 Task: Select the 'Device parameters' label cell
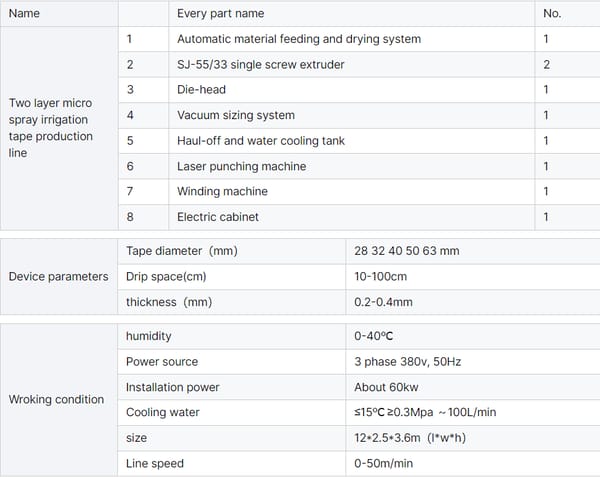[58, 276]
